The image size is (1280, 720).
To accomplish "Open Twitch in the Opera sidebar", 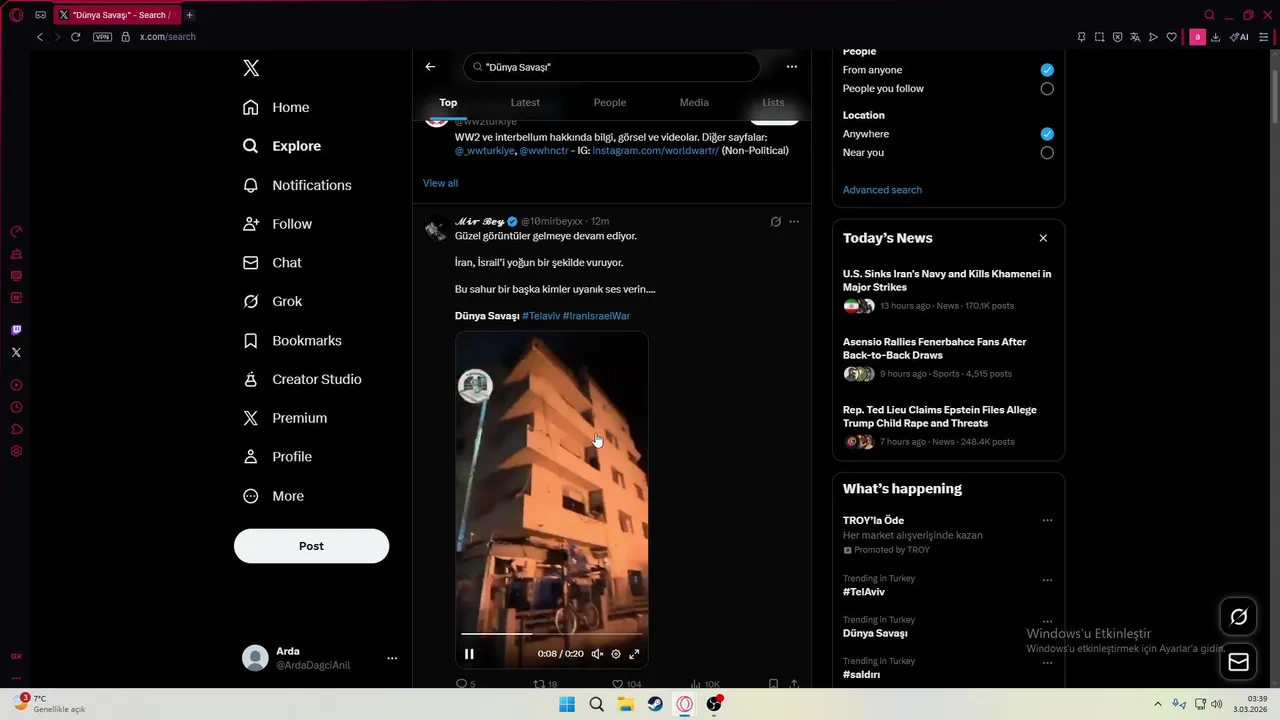I will 16,330.
